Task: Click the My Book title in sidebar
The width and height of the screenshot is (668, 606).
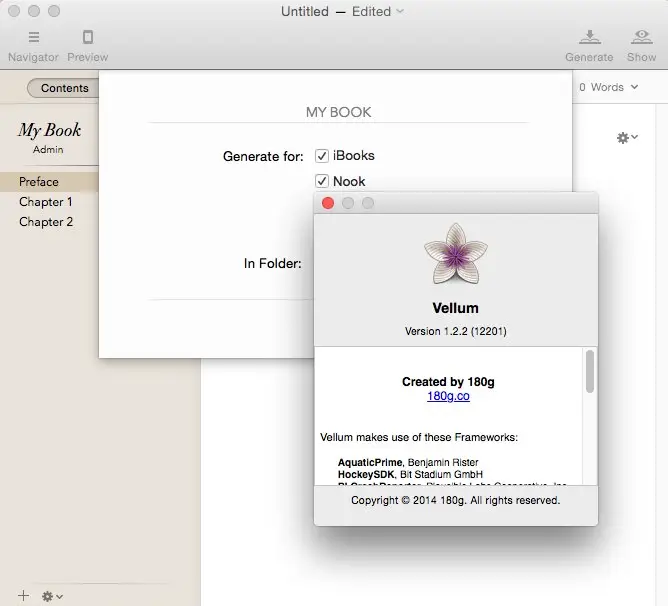Action: click(x=49, y=130)
